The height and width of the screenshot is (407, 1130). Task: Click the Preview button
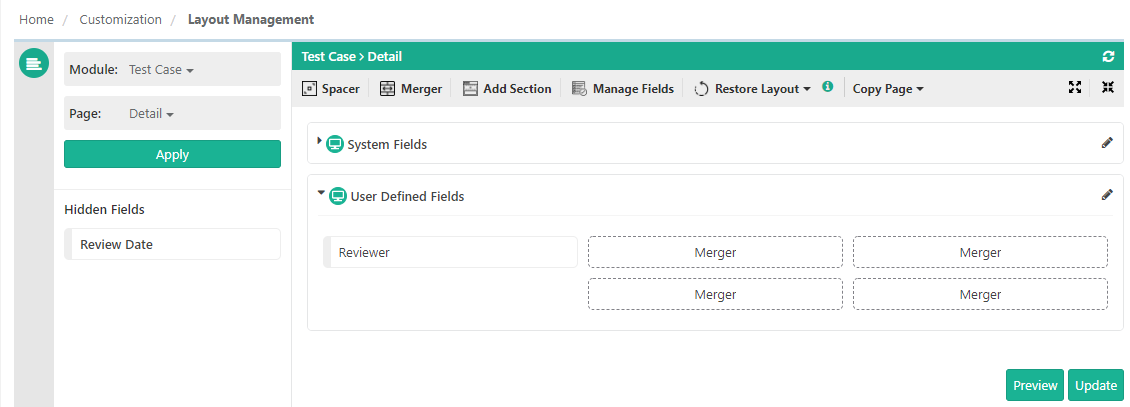coord(1034,385)
